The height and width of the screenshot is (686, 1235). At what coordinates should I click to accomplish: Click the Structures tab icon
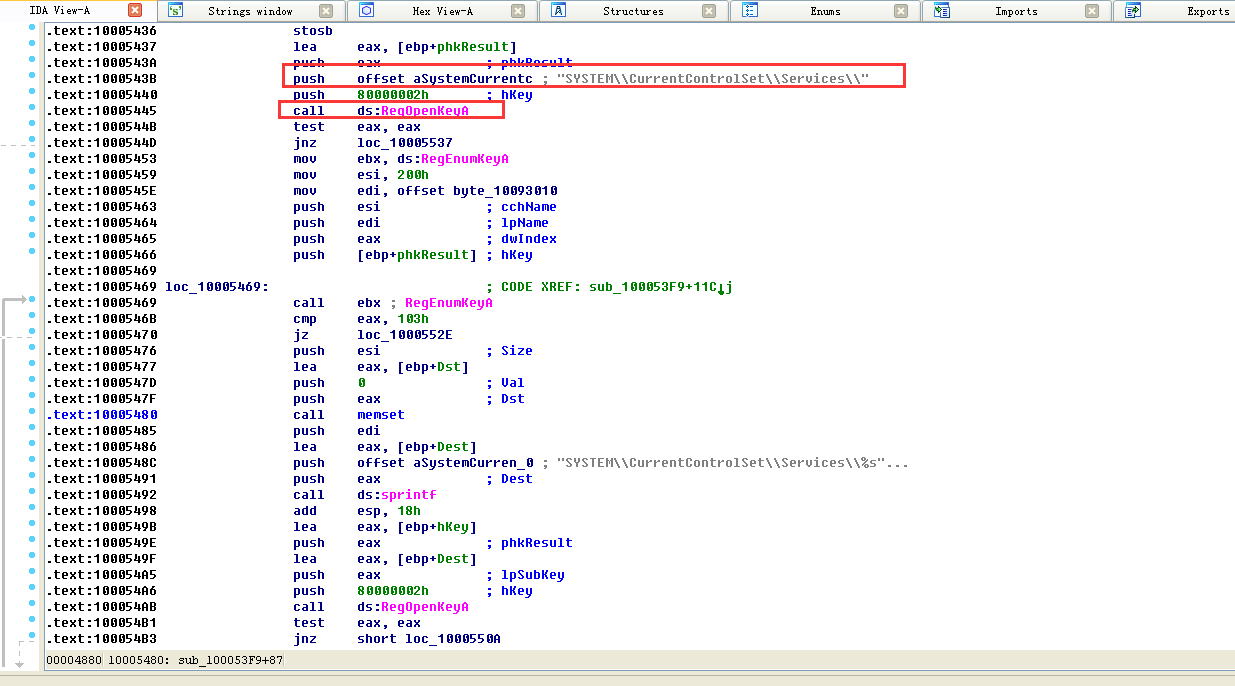[x=558, y=11]
